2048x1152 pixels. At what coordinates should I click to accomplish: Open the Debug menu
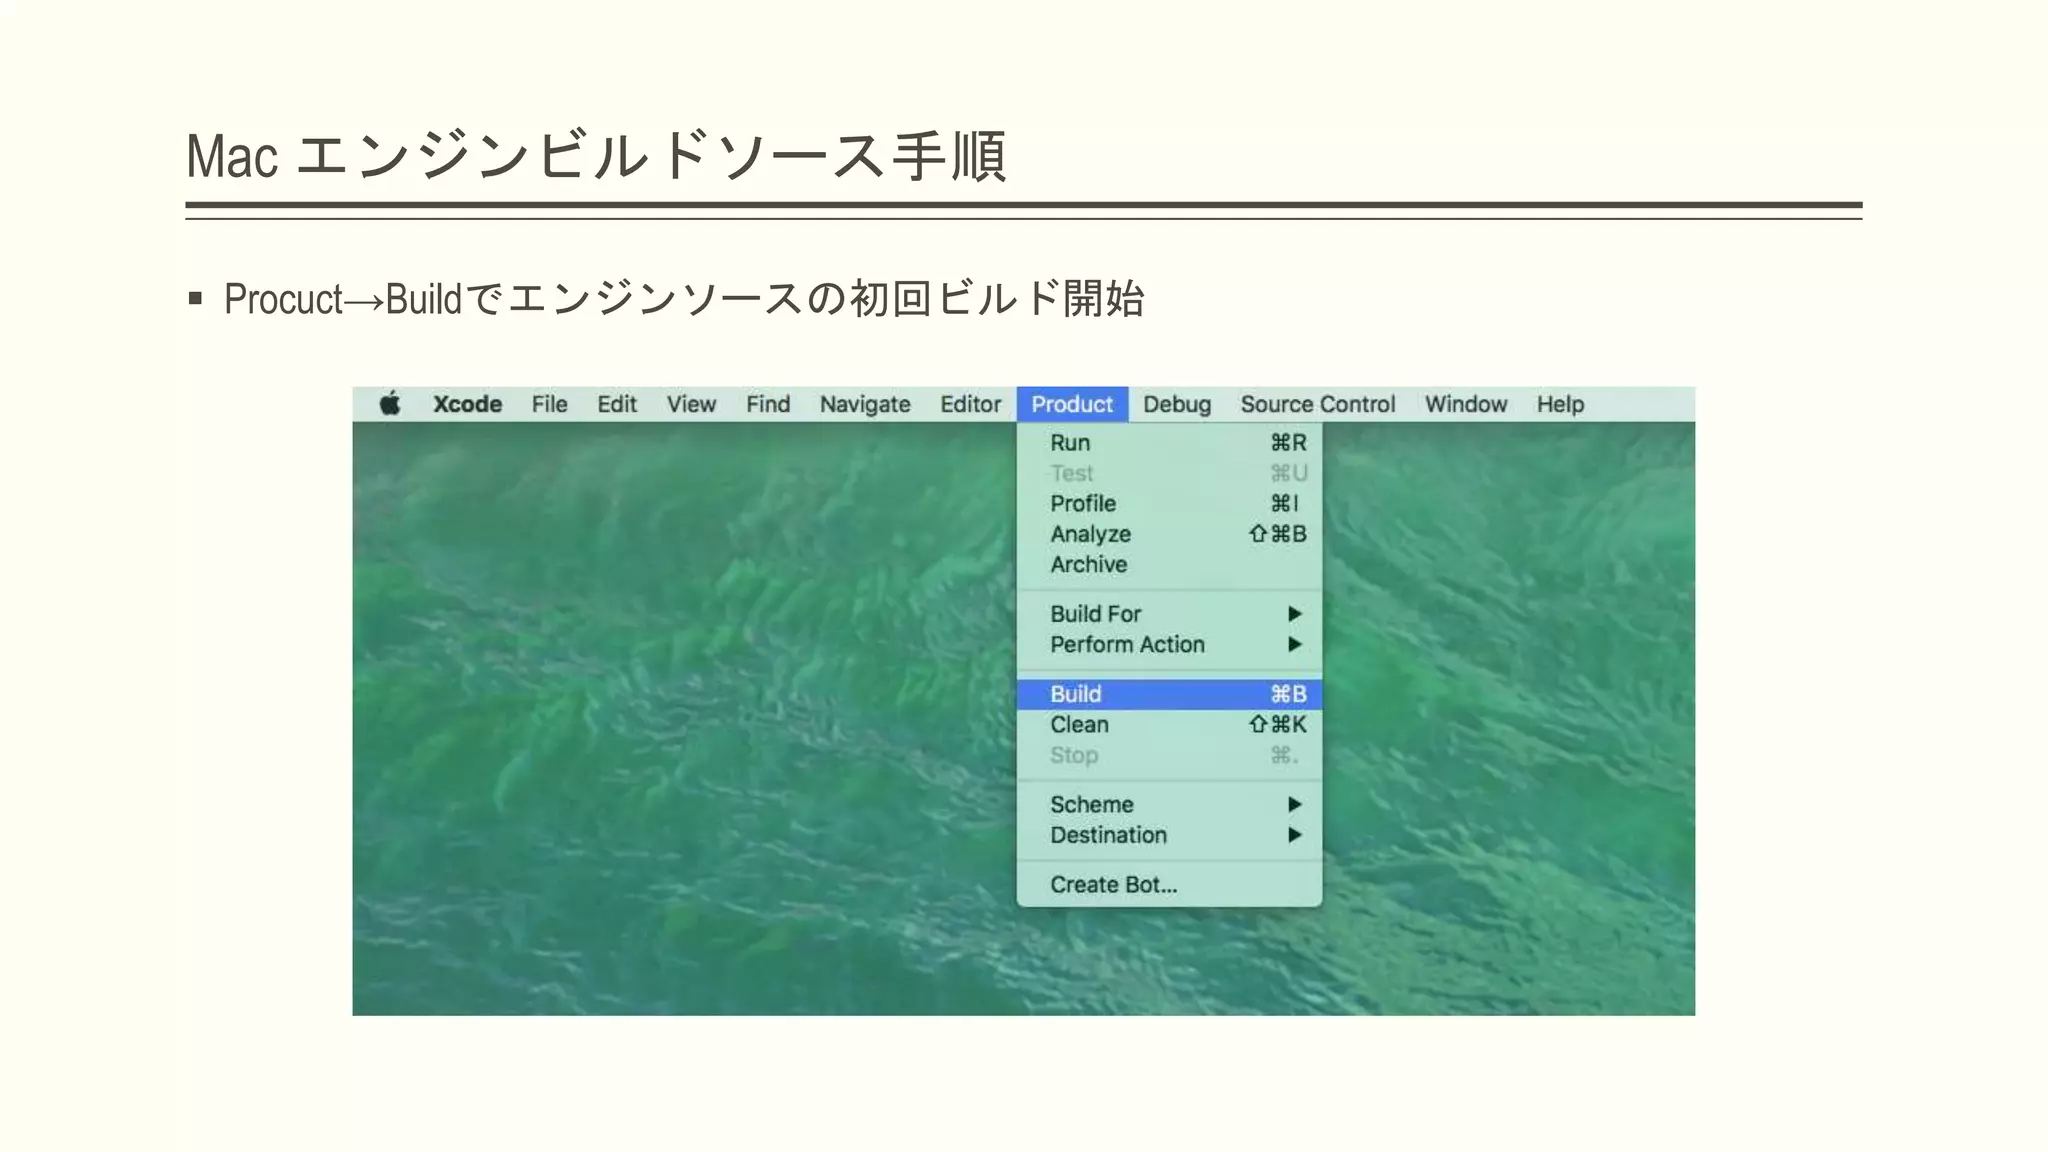(1177, 404)
